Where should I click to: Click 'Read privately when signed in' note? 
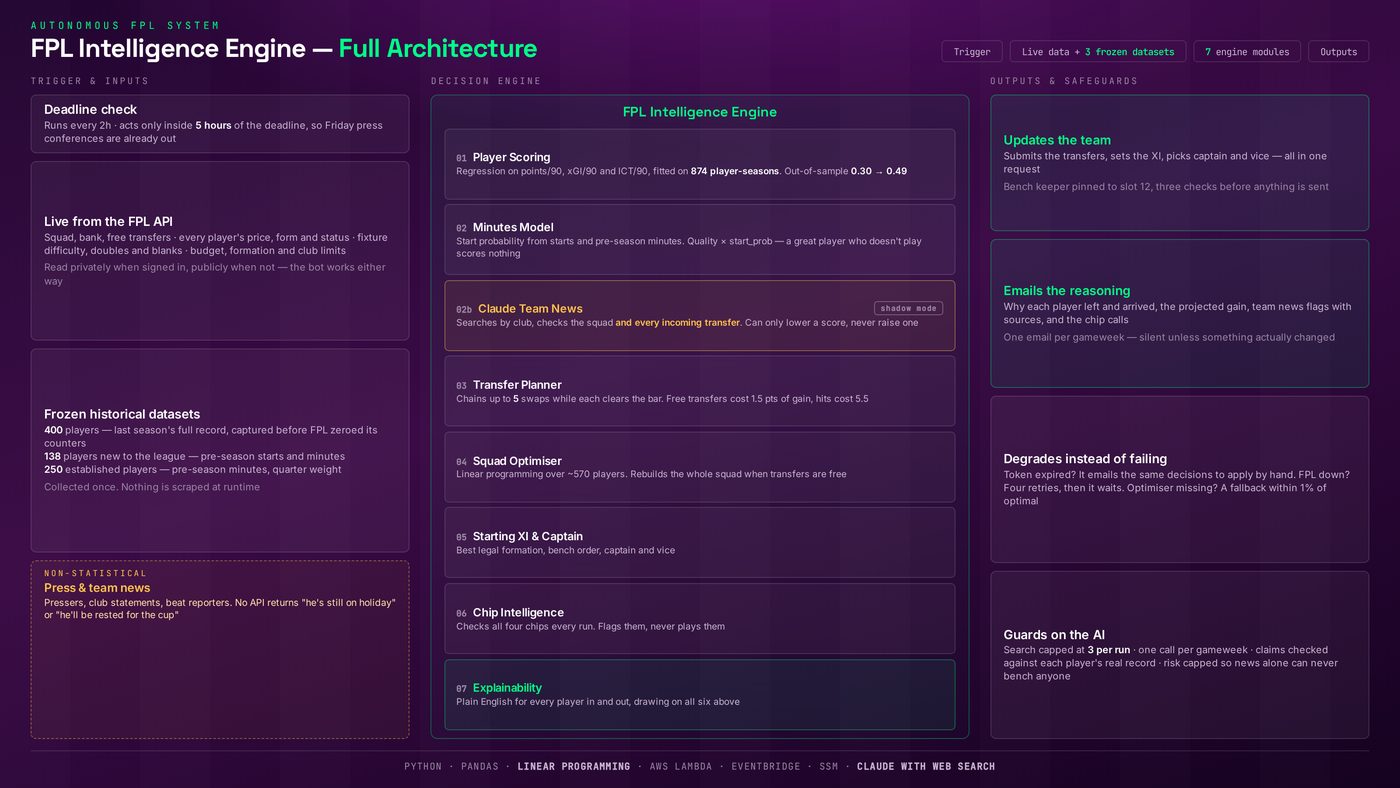(215, 274)
